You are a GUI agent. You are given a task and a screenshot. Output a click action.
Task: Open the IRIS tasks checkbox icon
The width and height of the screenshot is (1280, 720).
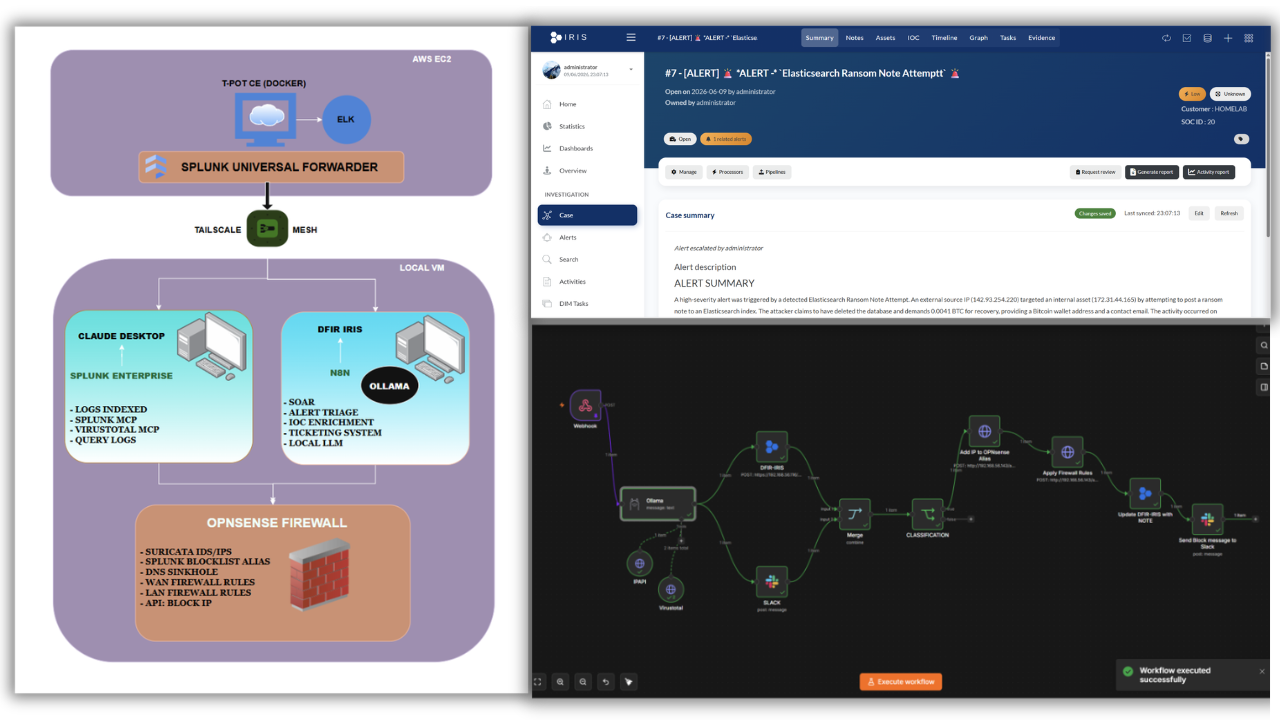coord(1187,38)
